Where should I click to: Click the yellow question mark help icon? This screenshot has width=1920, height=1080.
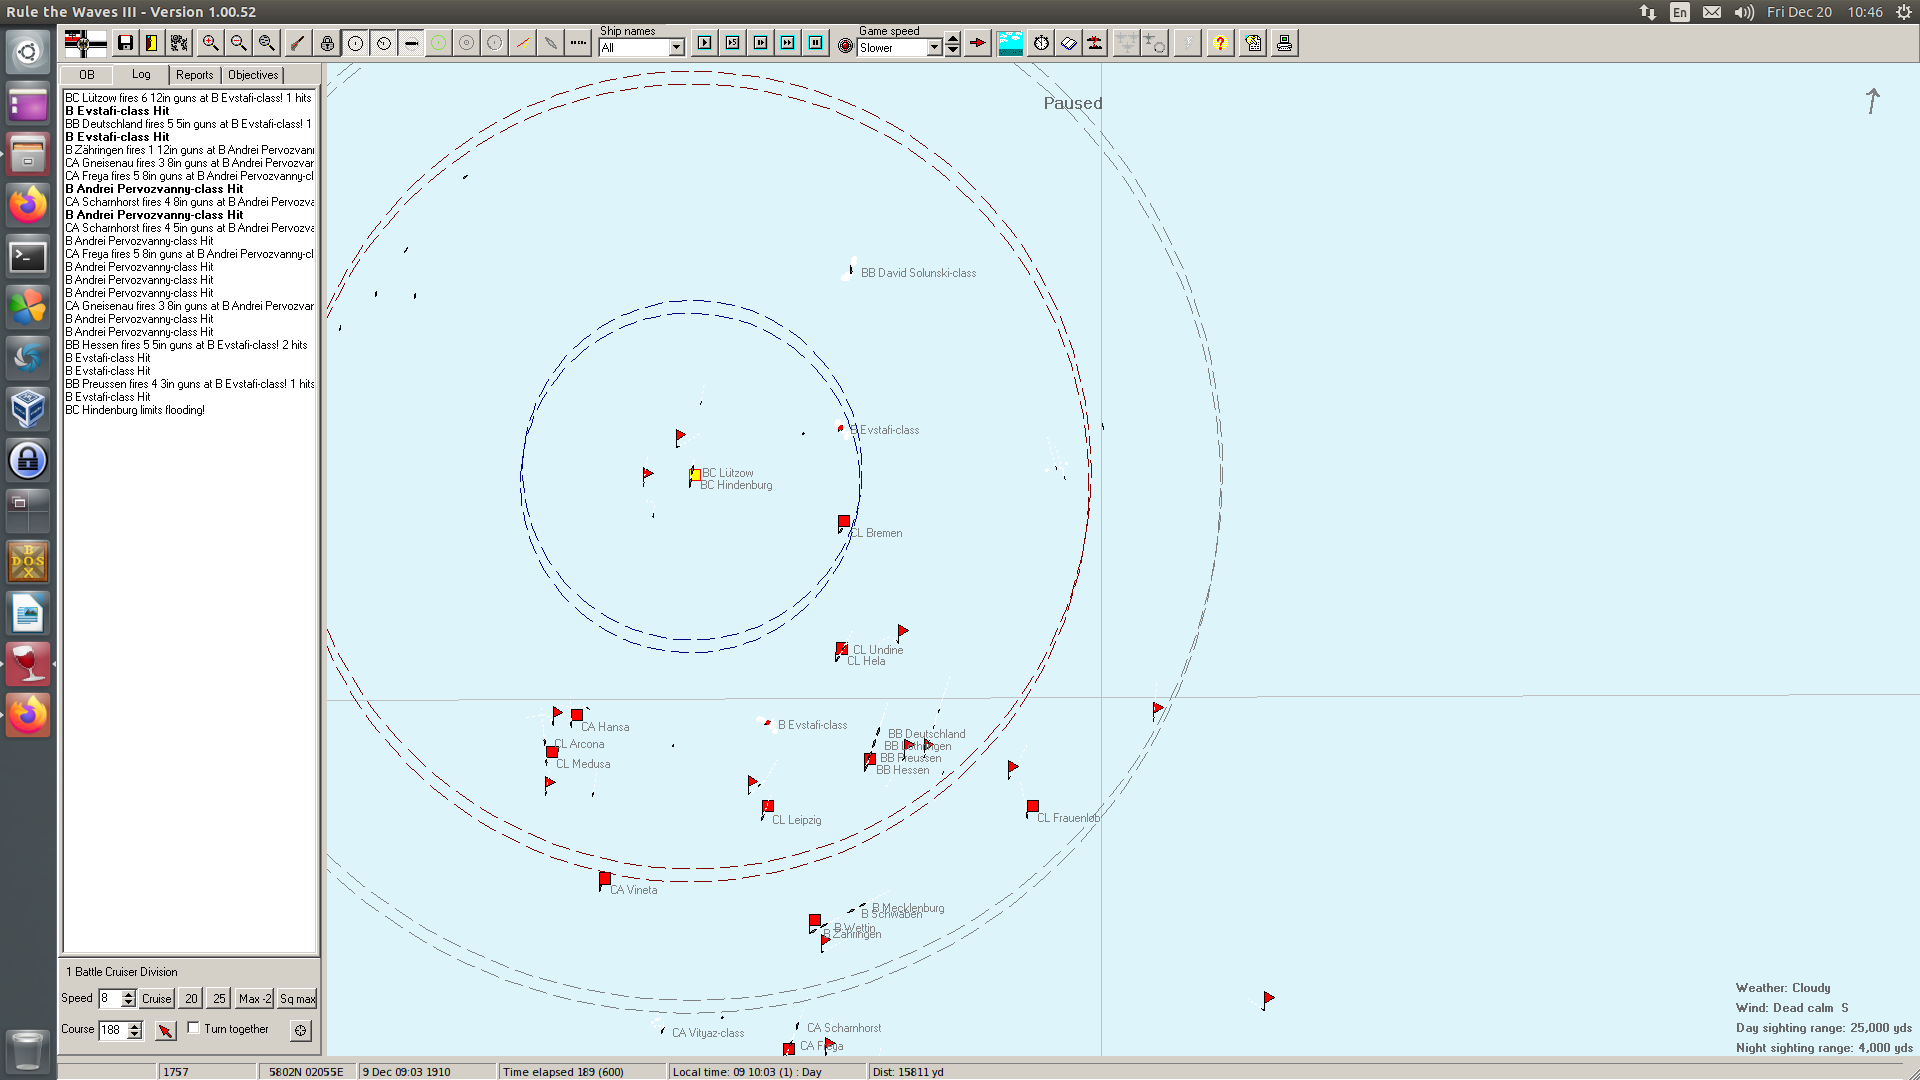tap(1220, 43)
